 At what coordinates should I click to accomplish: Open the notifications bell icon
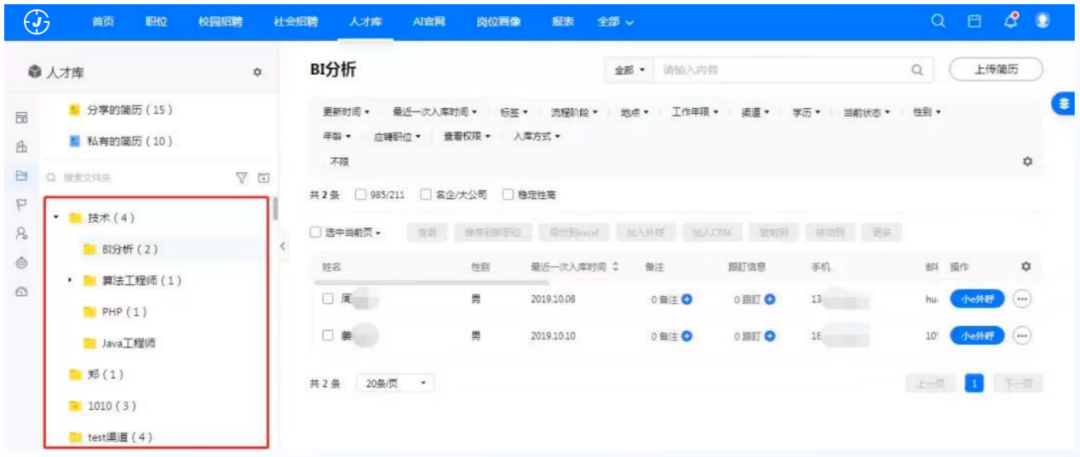coord(1011,21)
